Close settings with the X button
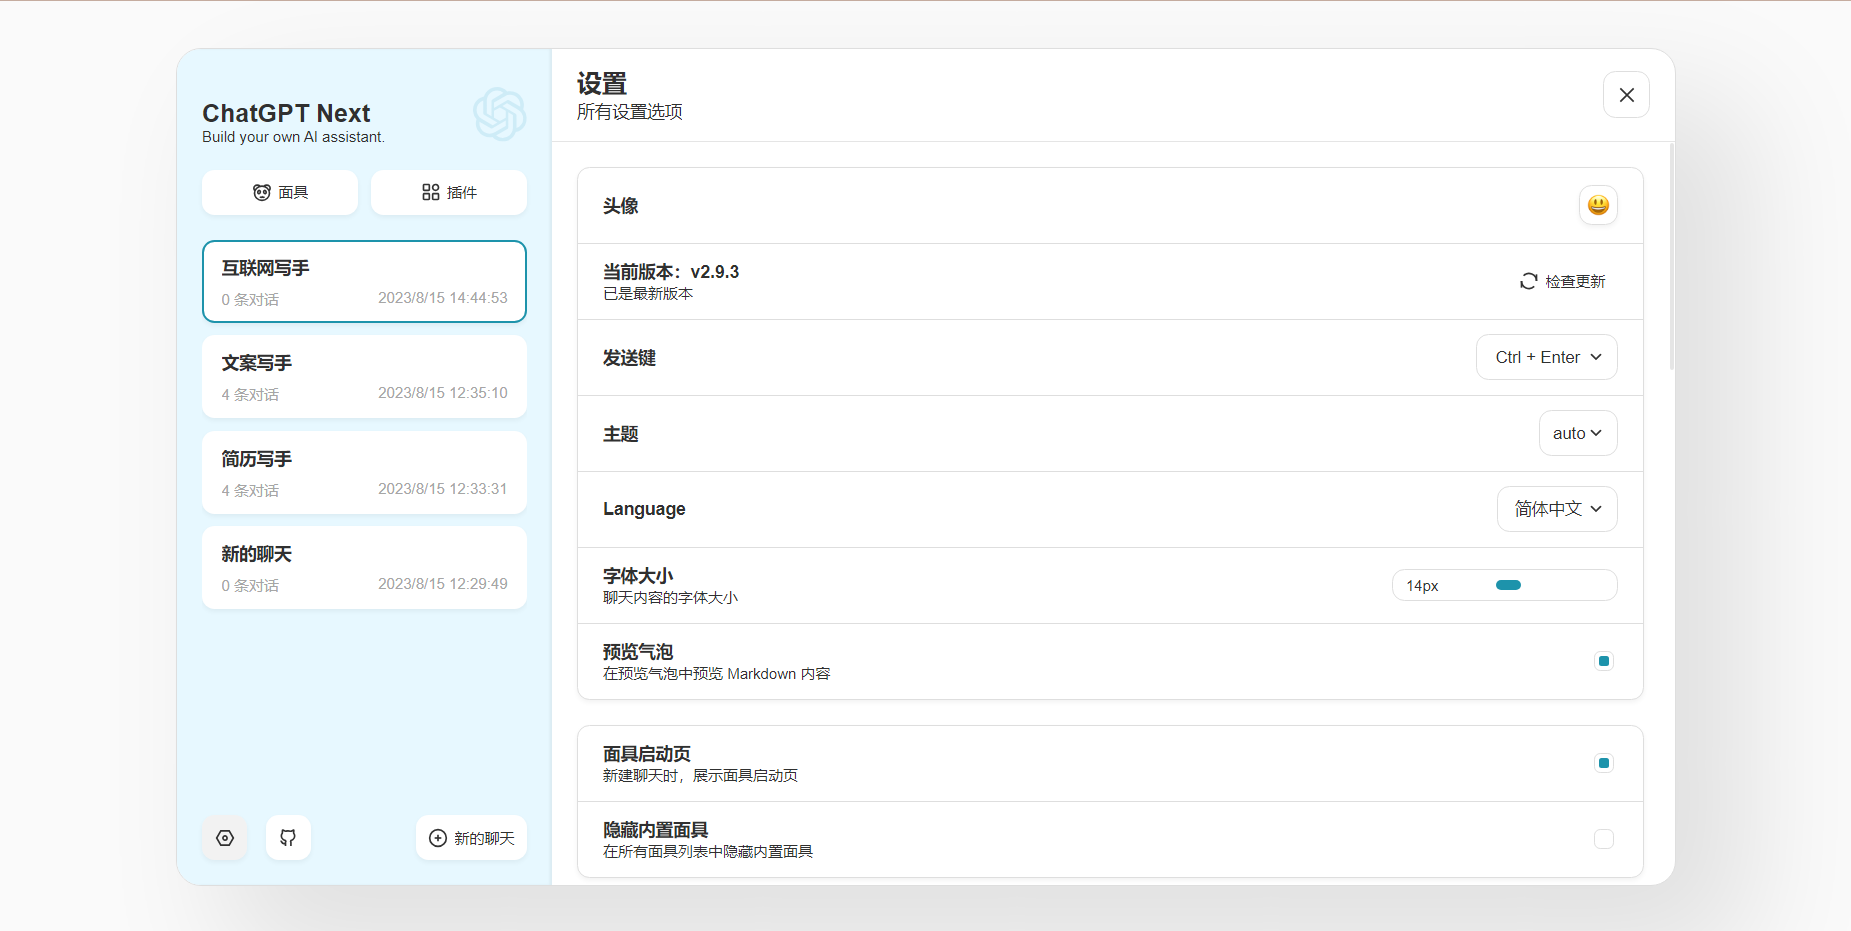The image size is (1851, 931). tap(1626, 95)
